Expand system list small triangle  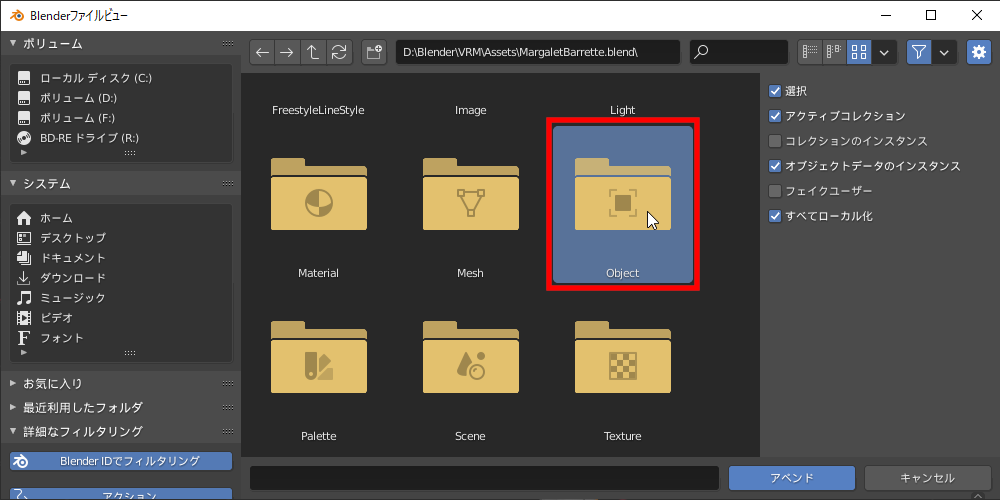(24, 352)
